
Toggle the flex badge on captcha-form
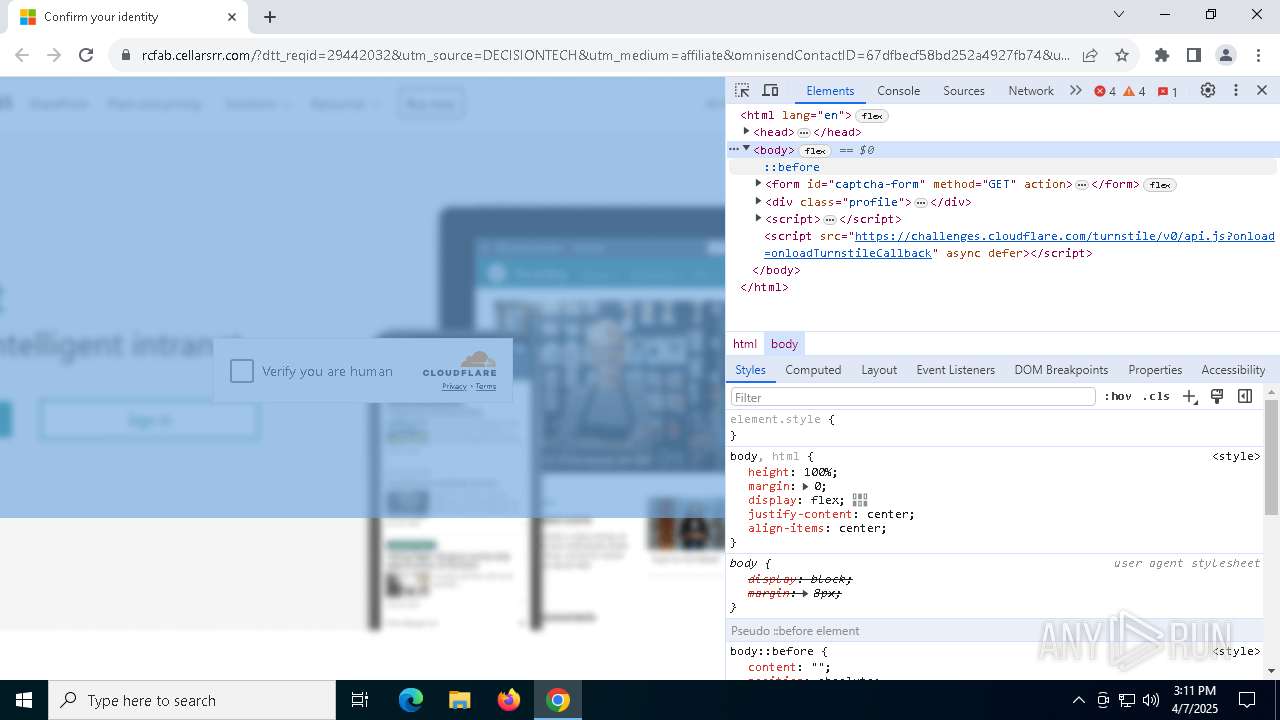click(1160, 185)
